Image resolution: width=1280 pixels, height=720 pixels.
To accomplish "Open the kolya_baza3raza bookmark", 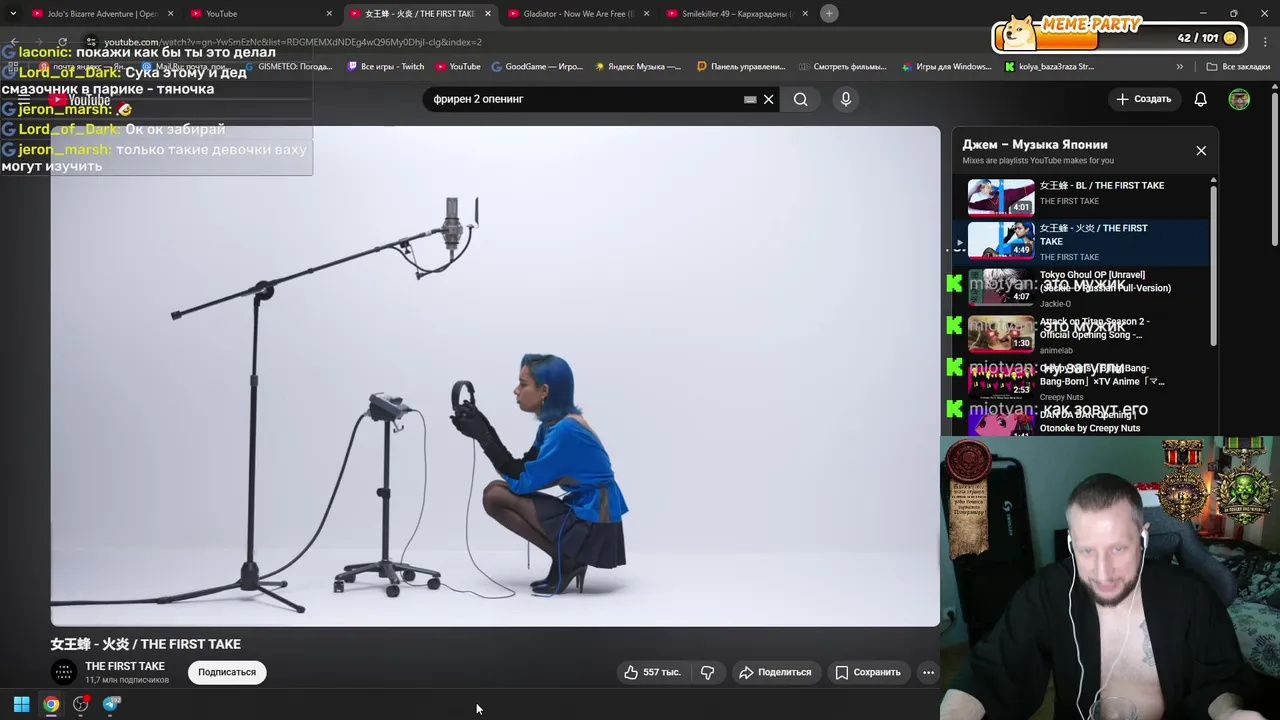I will 1049,67.
